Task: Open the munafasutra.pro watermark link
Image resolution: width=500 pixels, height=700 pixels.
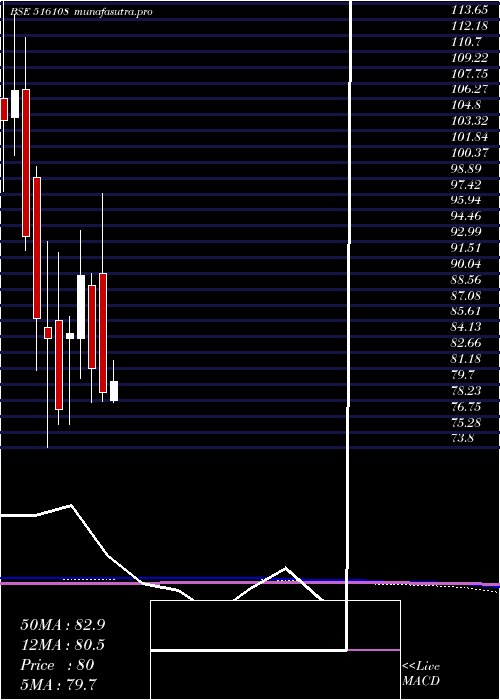Action: 114,12
